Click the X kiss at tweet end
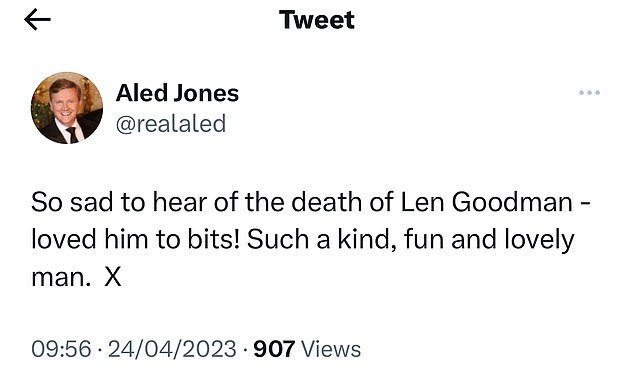Viewport: 634px width, 368px height. pyautogui.click(x=113, y=277)
